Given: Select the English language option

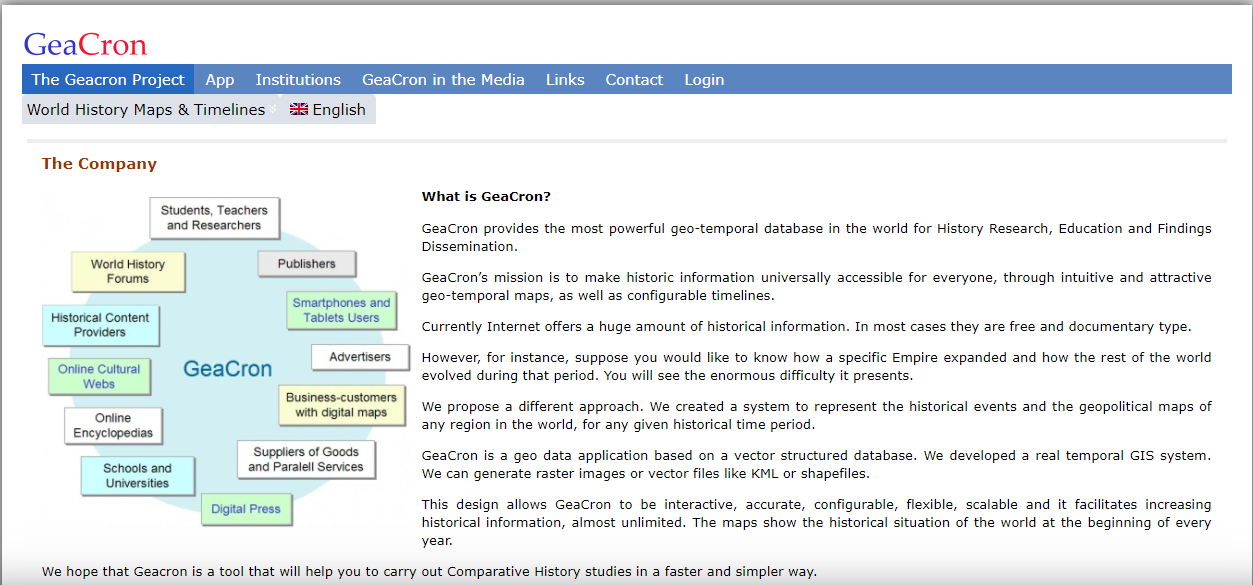Looking at the screenshot, I should pos(328,110).
